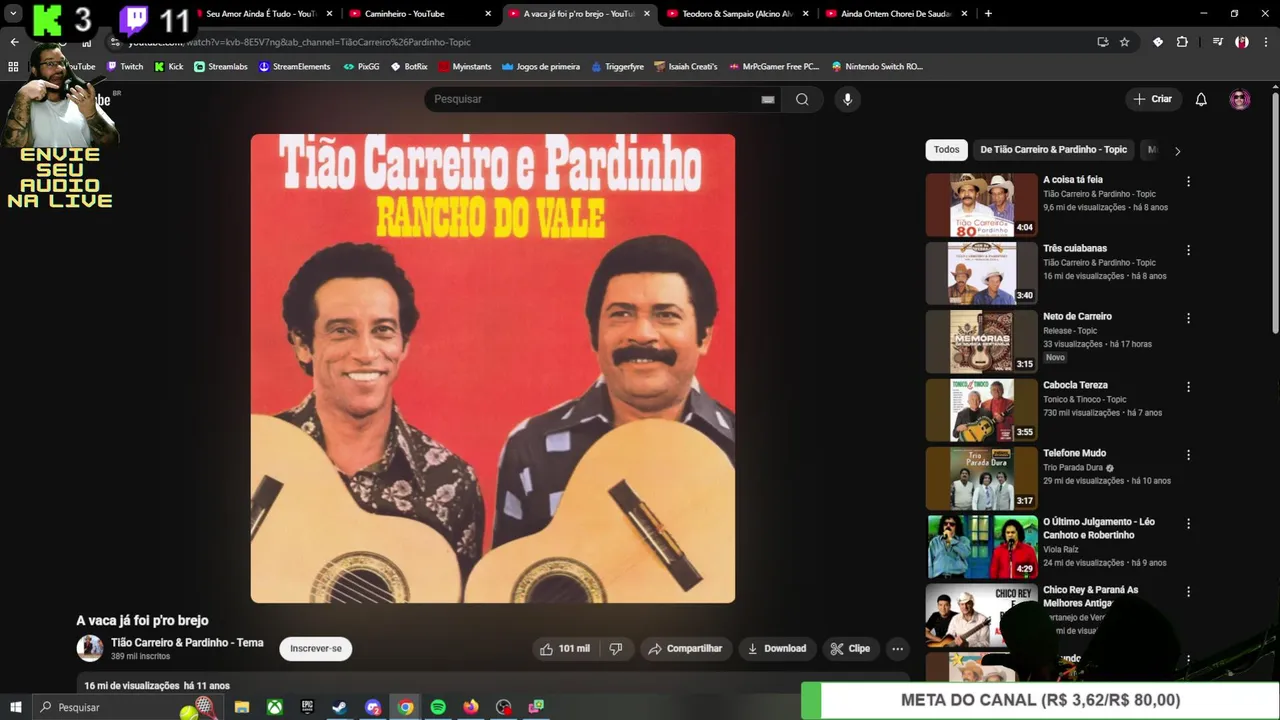Click the Download button under the video
Screen dimensions: 1280x720
[x=776, y=649]
